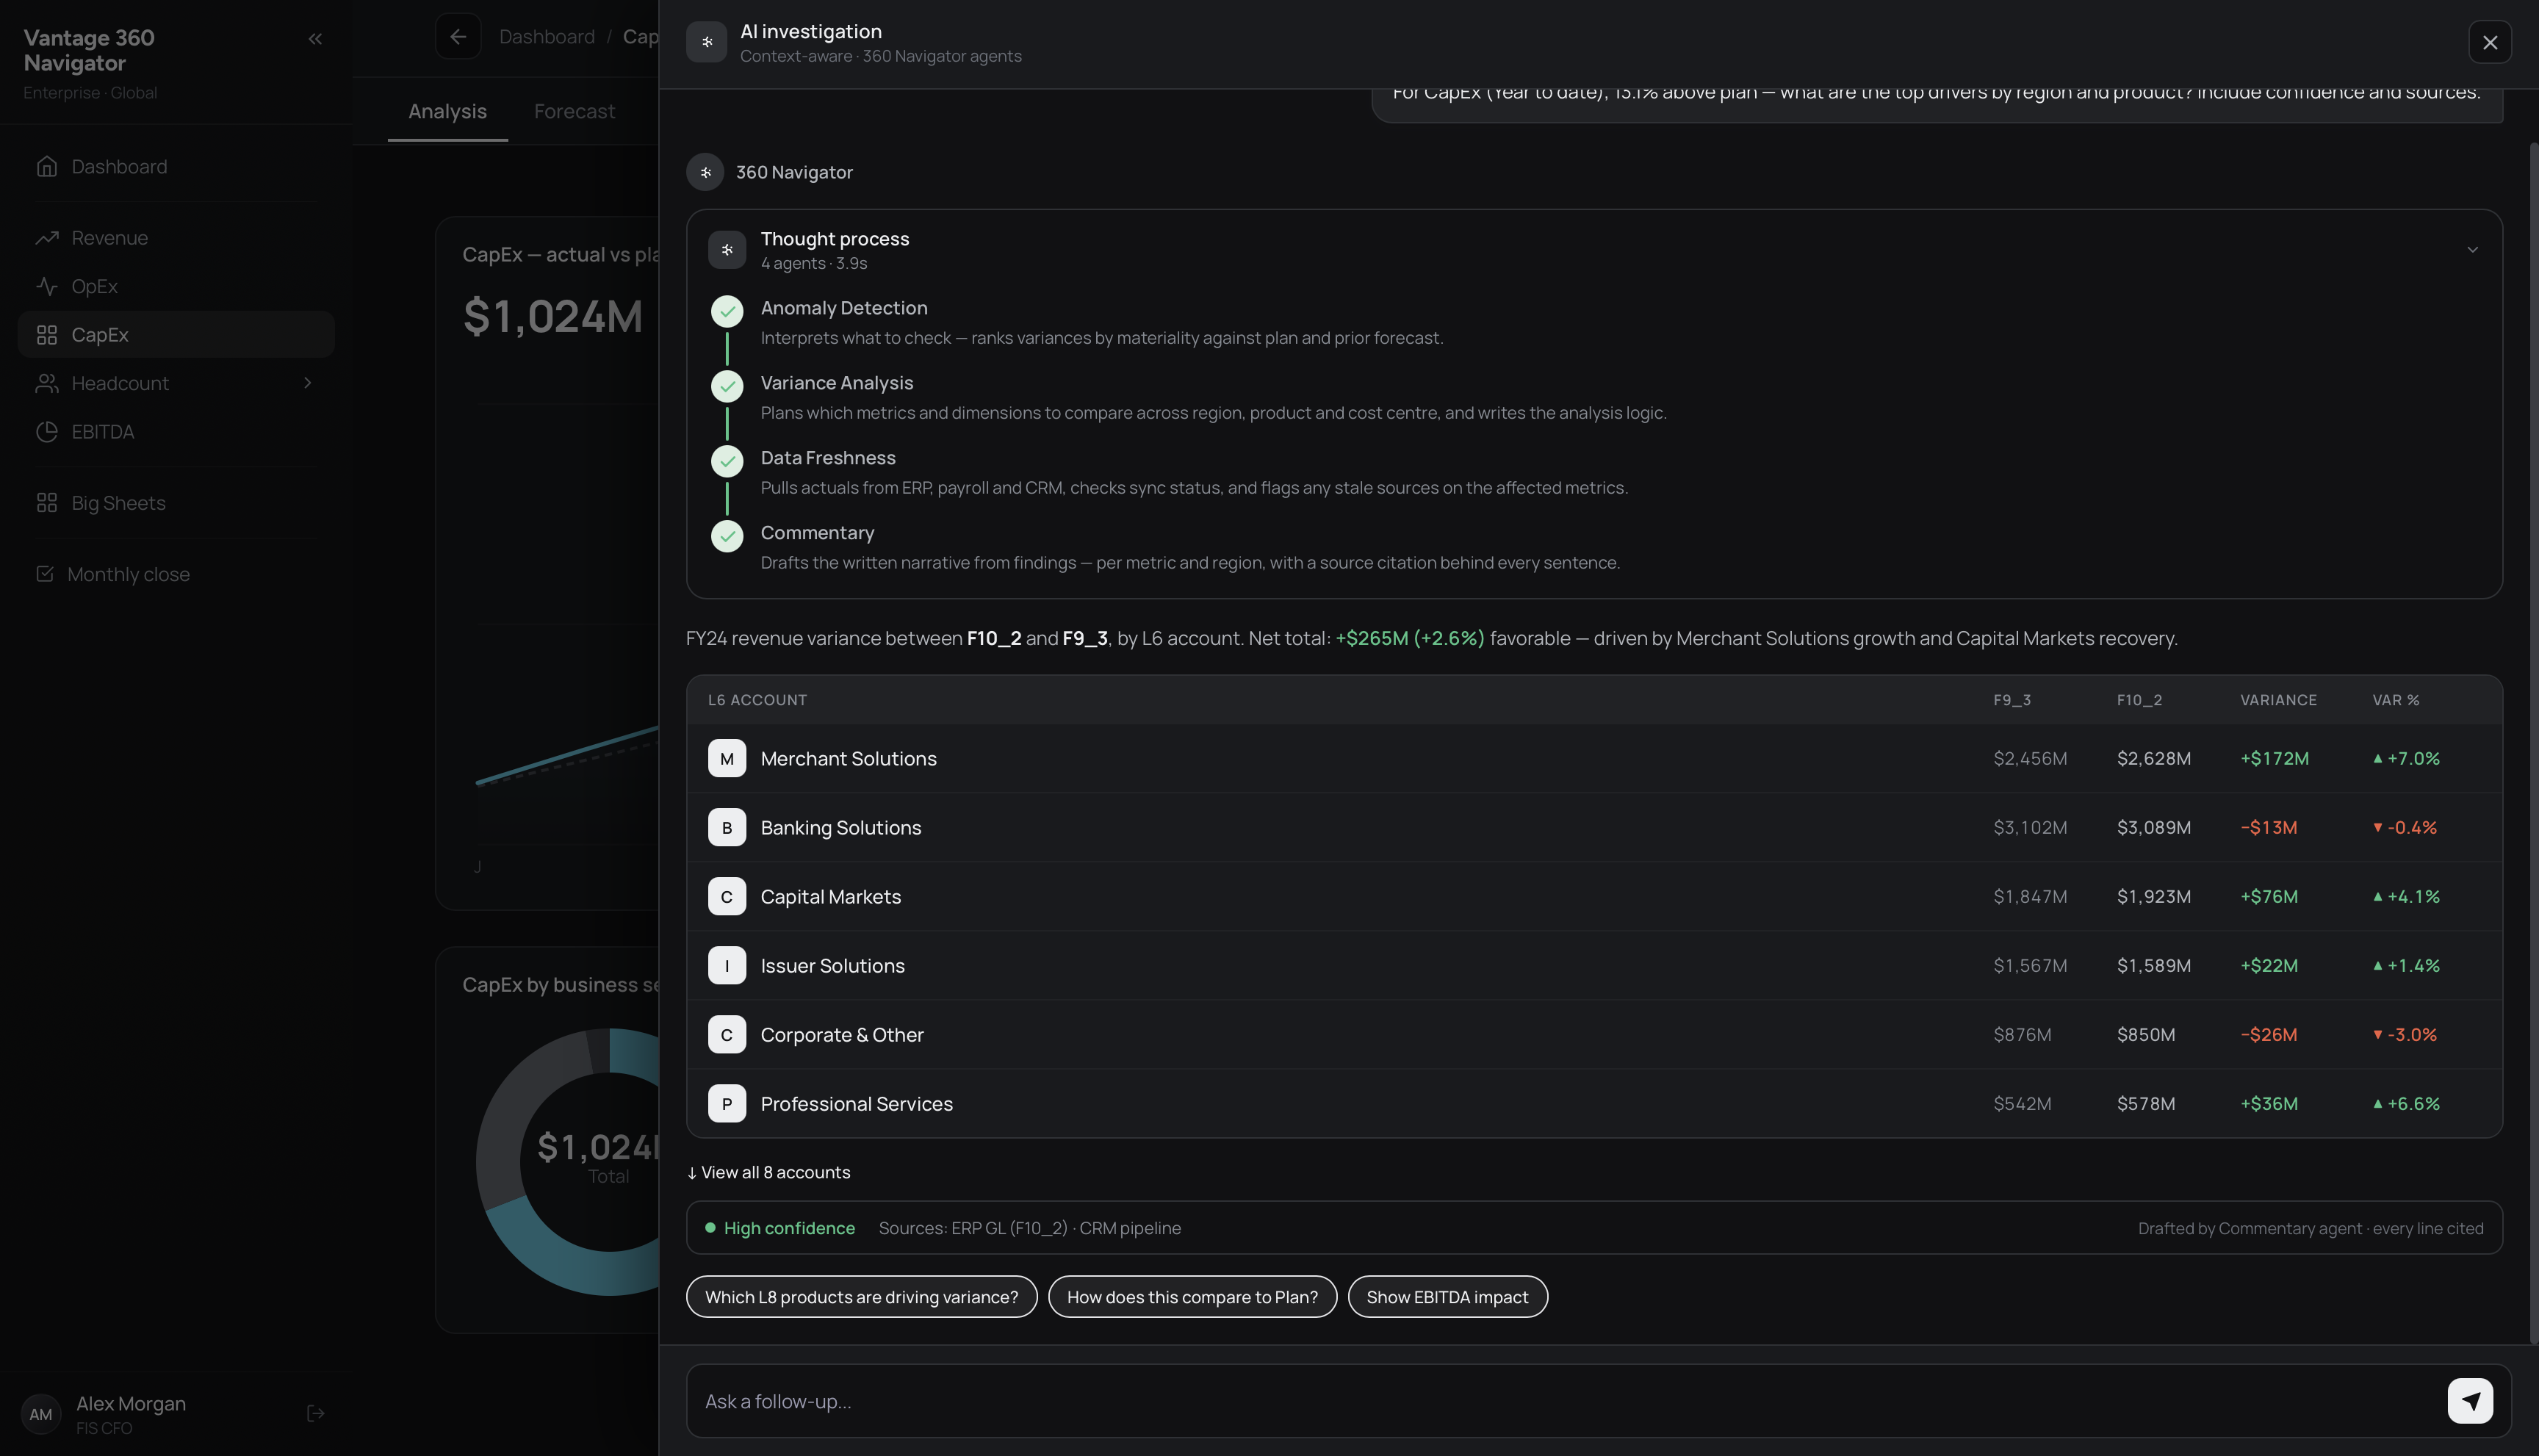
Task: Select the Corporate & Other row name
Action: [x=842, y=1035]
